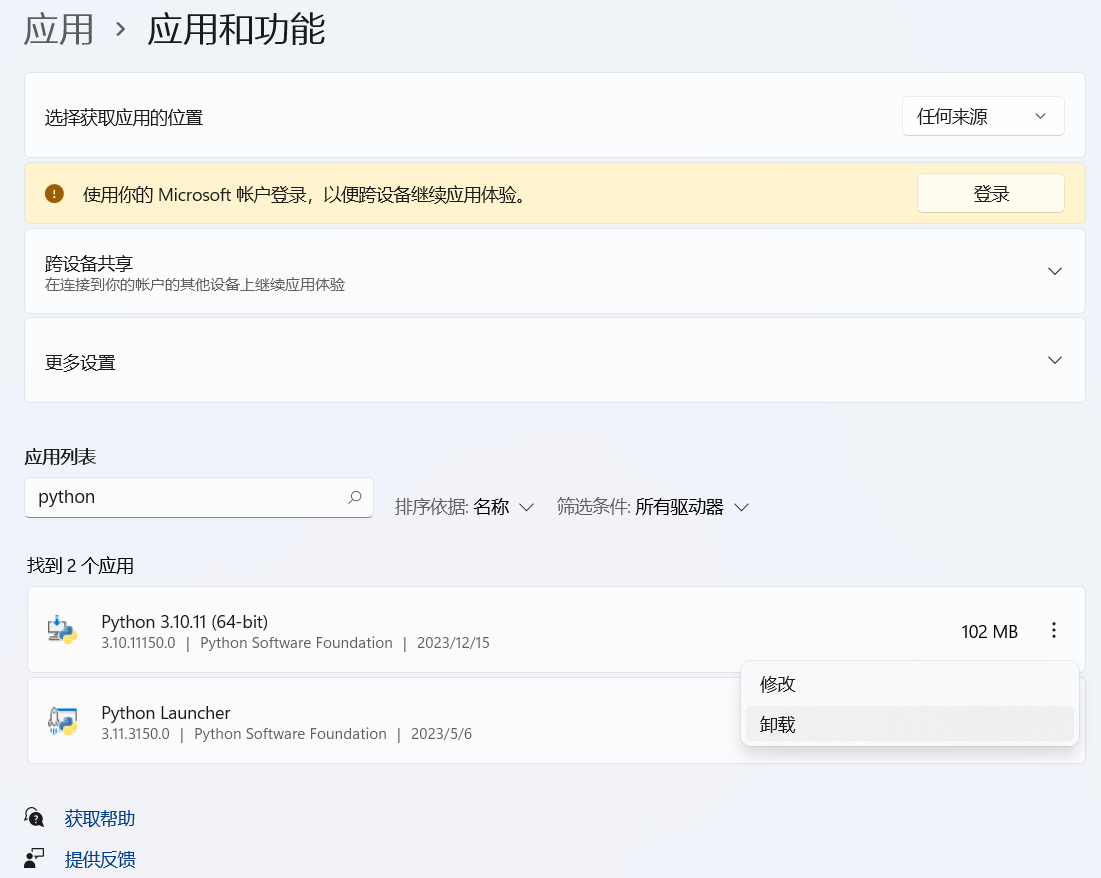This screenshot has width=1101, height=878.
Task: Click the install date 2023/12/15
Action: coord(453,643)
